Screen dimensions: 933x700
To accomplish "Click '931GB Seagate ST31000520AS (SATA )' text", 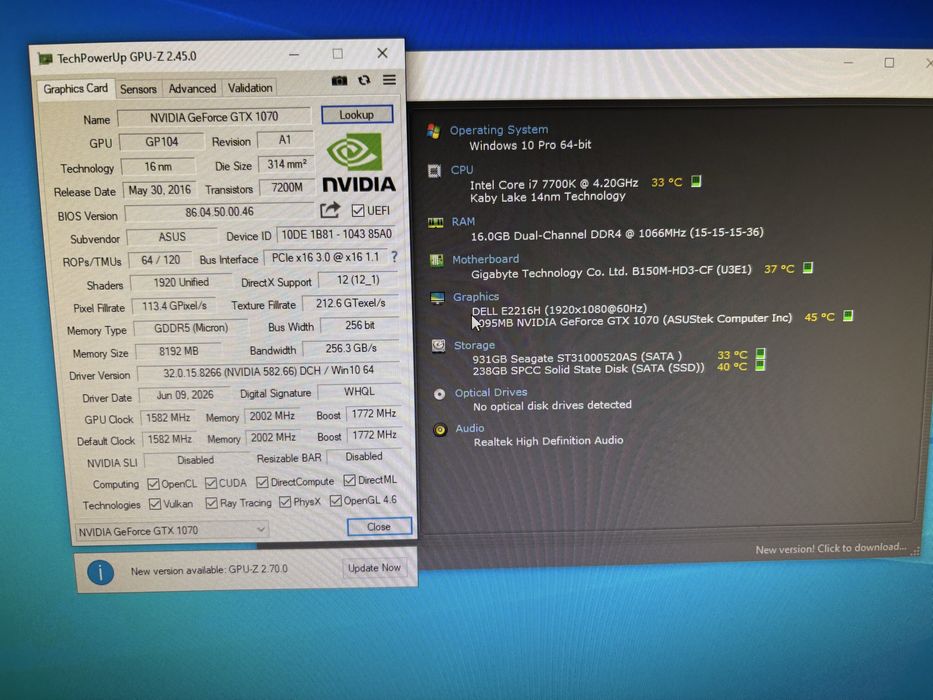I will pos(577,357).
